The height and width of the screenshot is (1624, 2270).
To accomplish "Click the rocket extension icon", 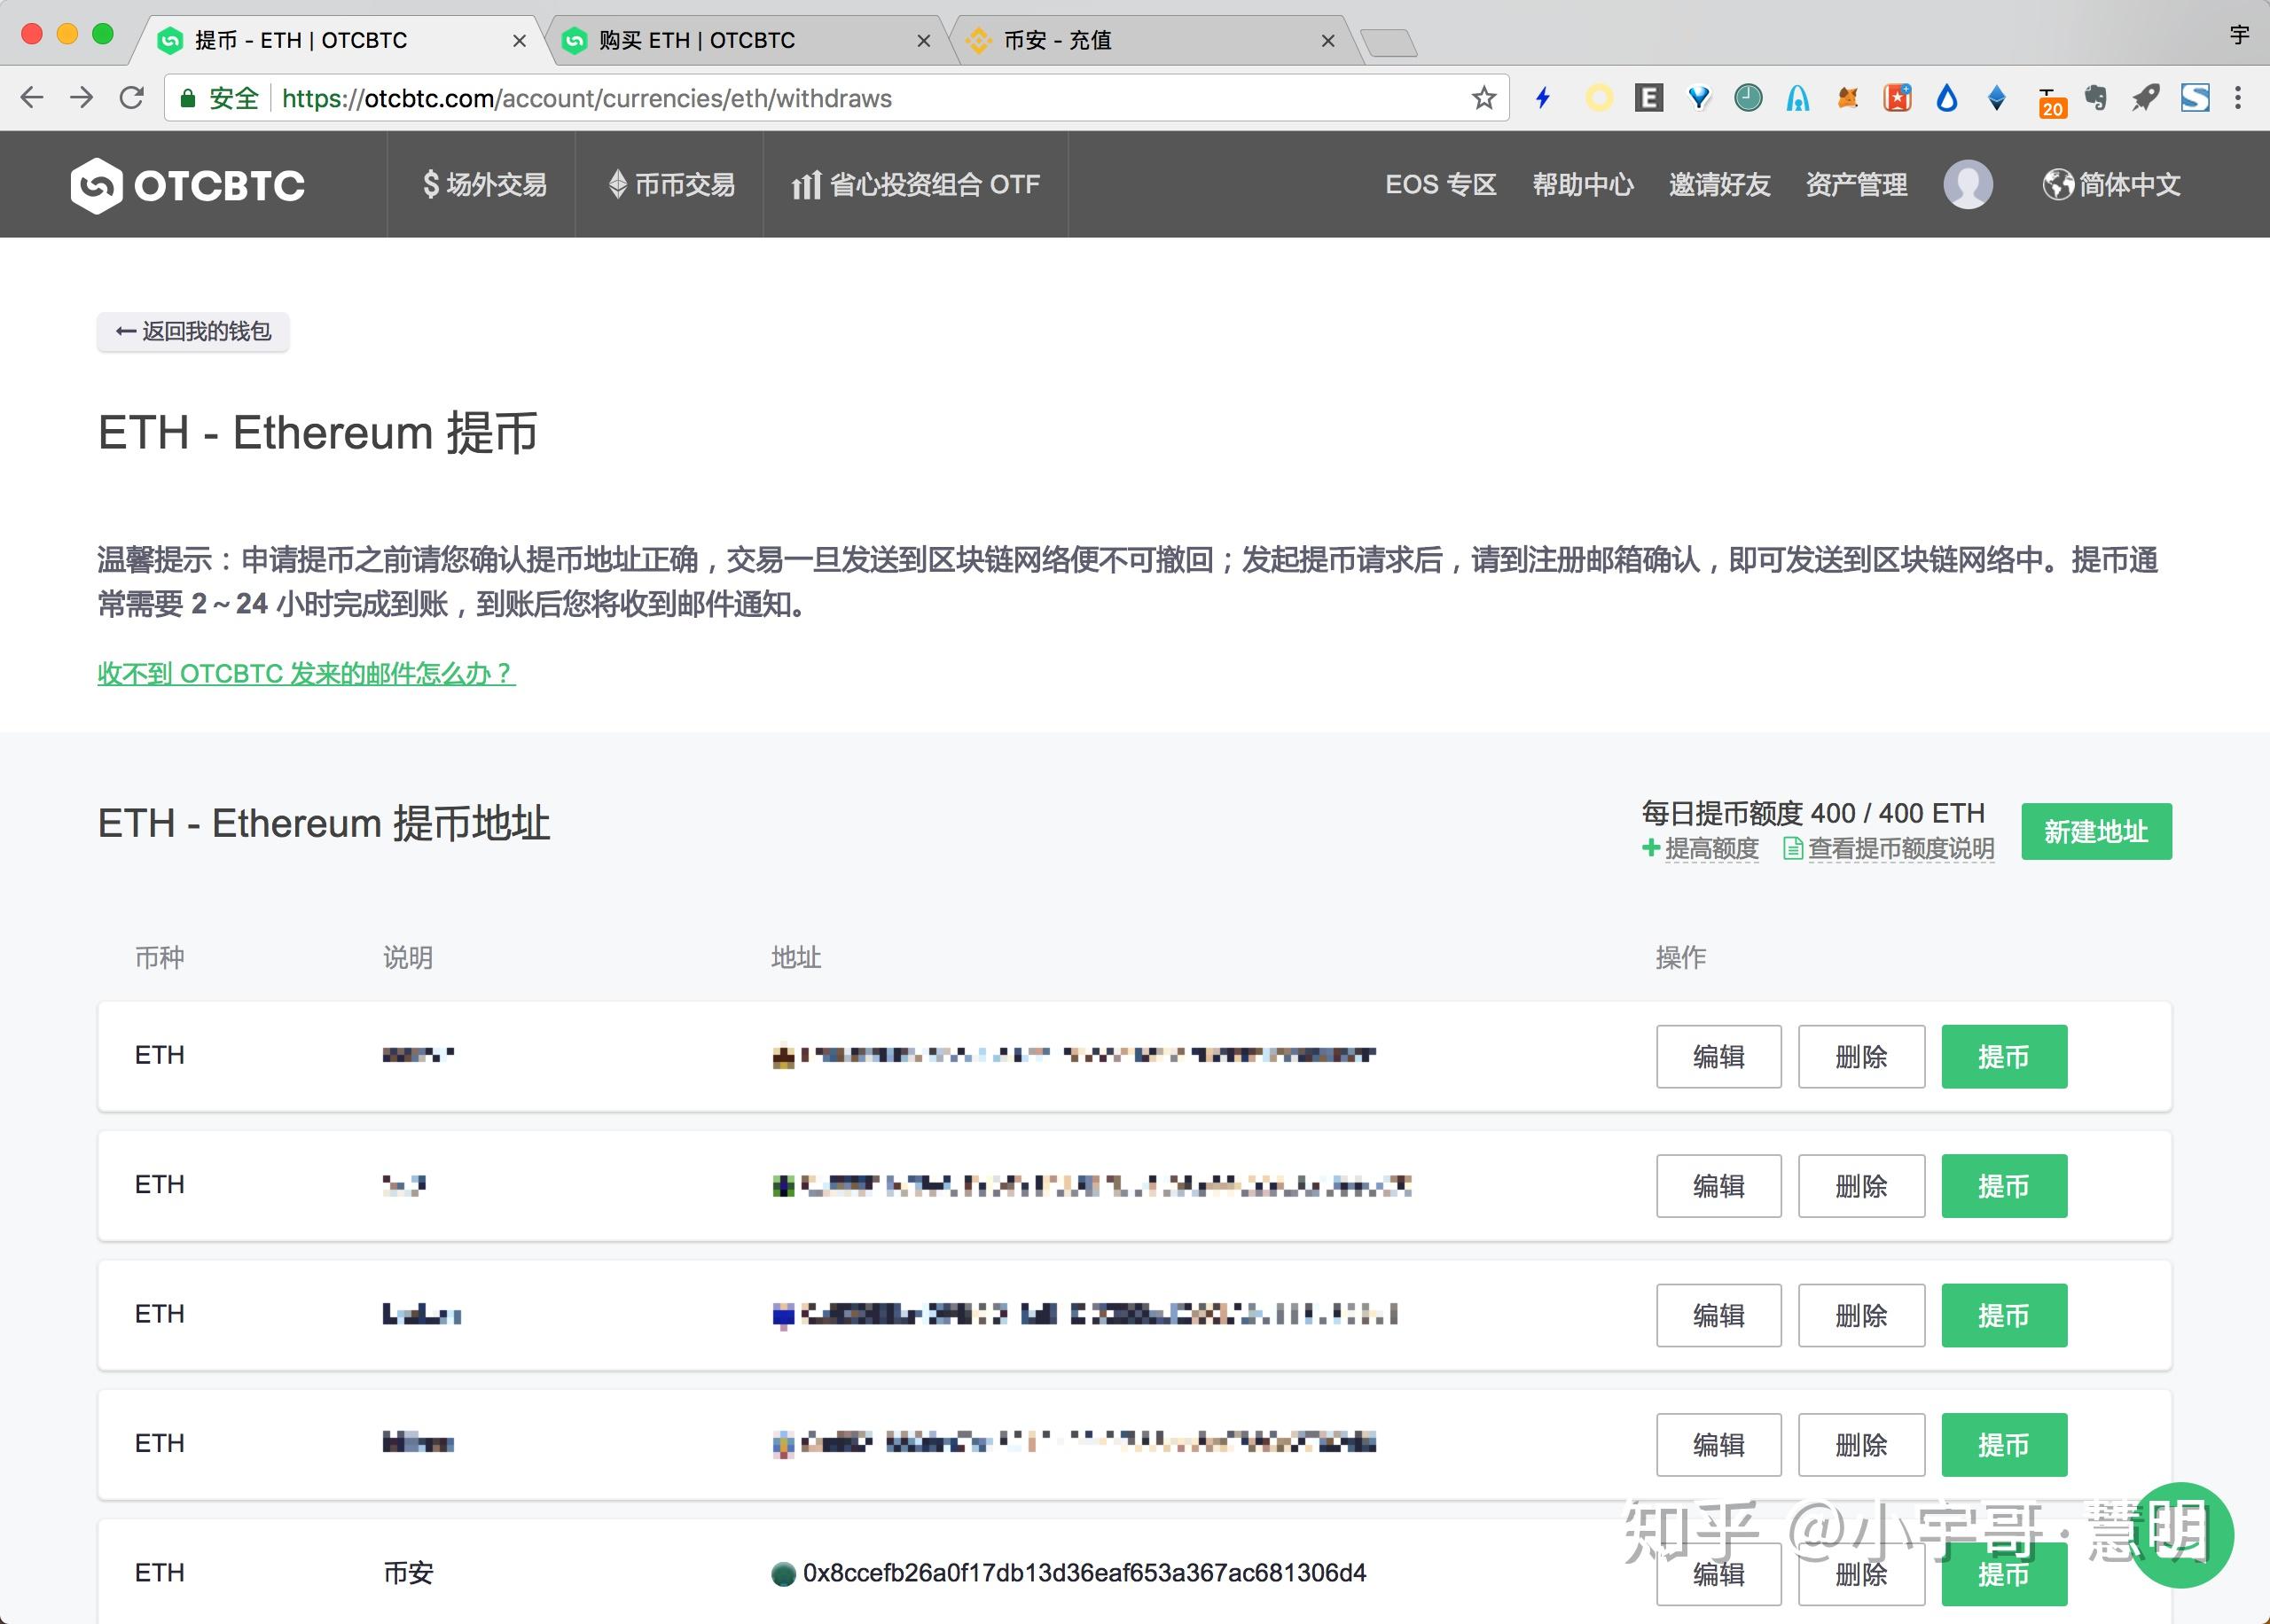I will point(2146,98).
